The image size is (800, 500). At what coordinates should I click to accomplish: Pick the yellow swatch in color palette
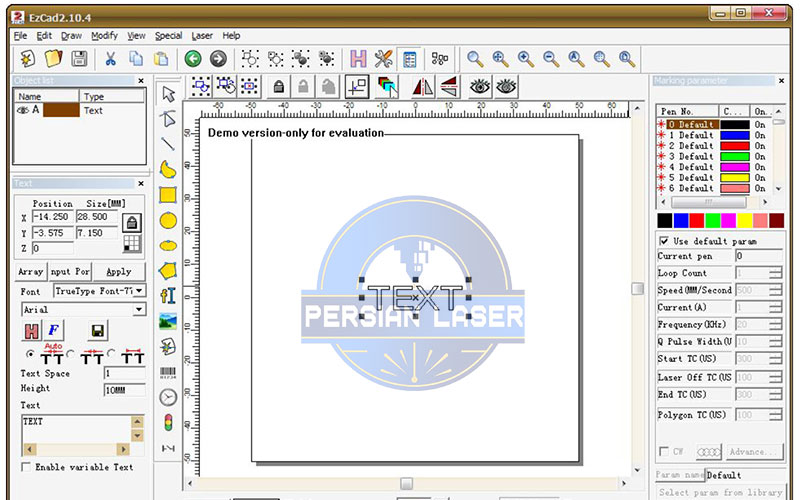[x=744, y=220]
